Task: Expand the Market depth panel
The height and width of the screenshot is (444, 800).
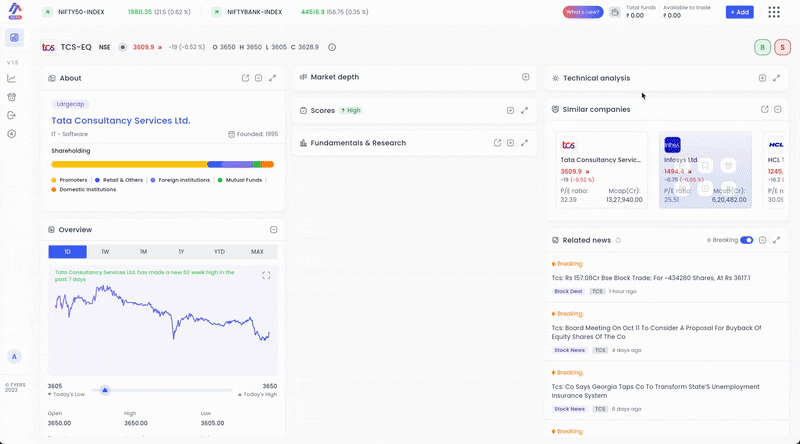Action: [x=526, y=77]
